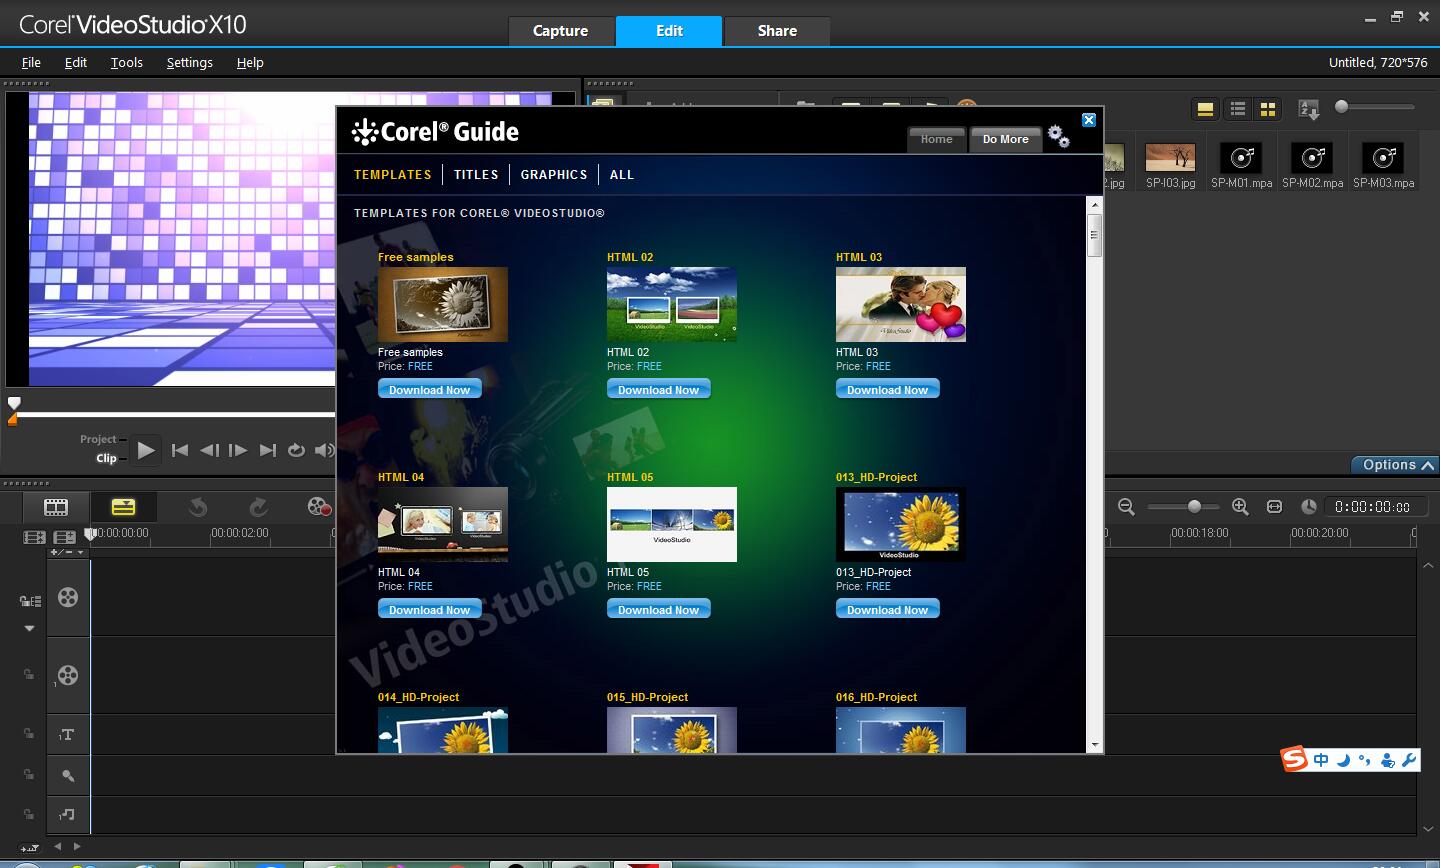The height and width of the screenshot is (868, 1440).
Task: Click the system volume speaker icon in preview
Action: pyautogui.click(x=324, y=450)
